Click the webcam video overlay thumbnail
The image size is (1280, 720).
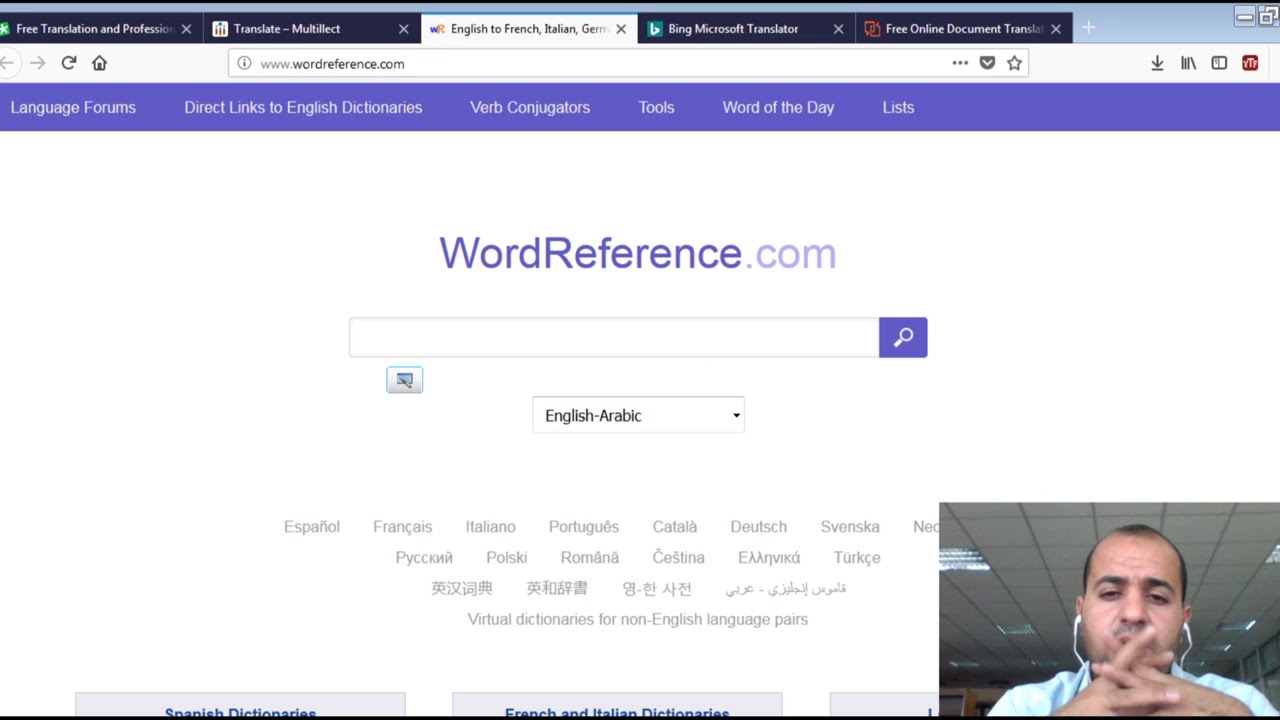point(1109,609)
